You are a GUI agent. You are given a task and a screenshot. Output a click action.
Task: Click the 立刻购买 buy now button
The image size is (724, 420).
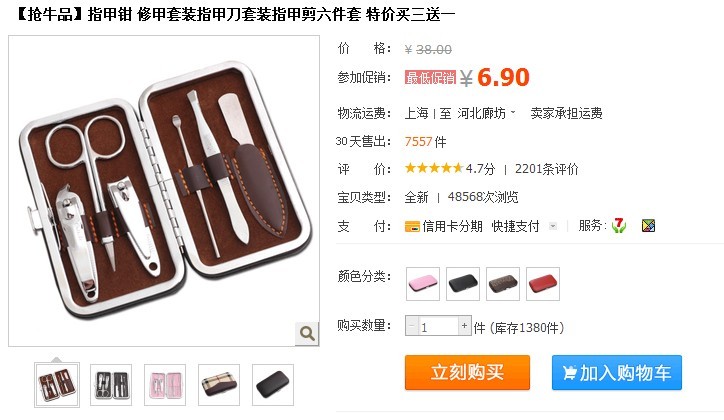(x=467, y=372)
